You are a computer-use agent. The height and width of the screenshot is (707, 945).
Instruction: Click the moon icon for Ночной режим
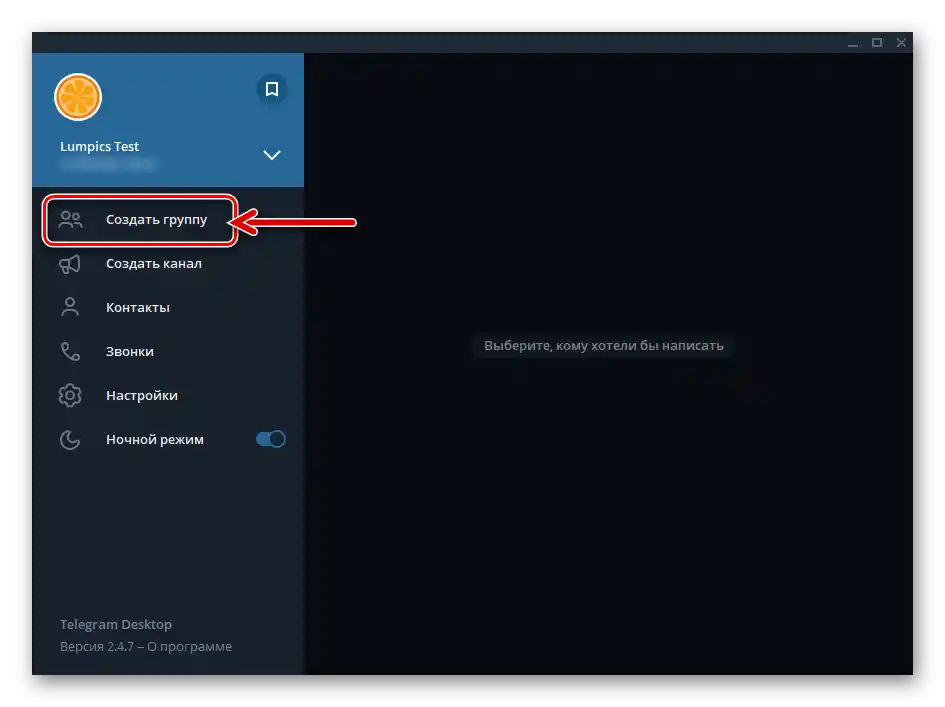coord(70,439)
